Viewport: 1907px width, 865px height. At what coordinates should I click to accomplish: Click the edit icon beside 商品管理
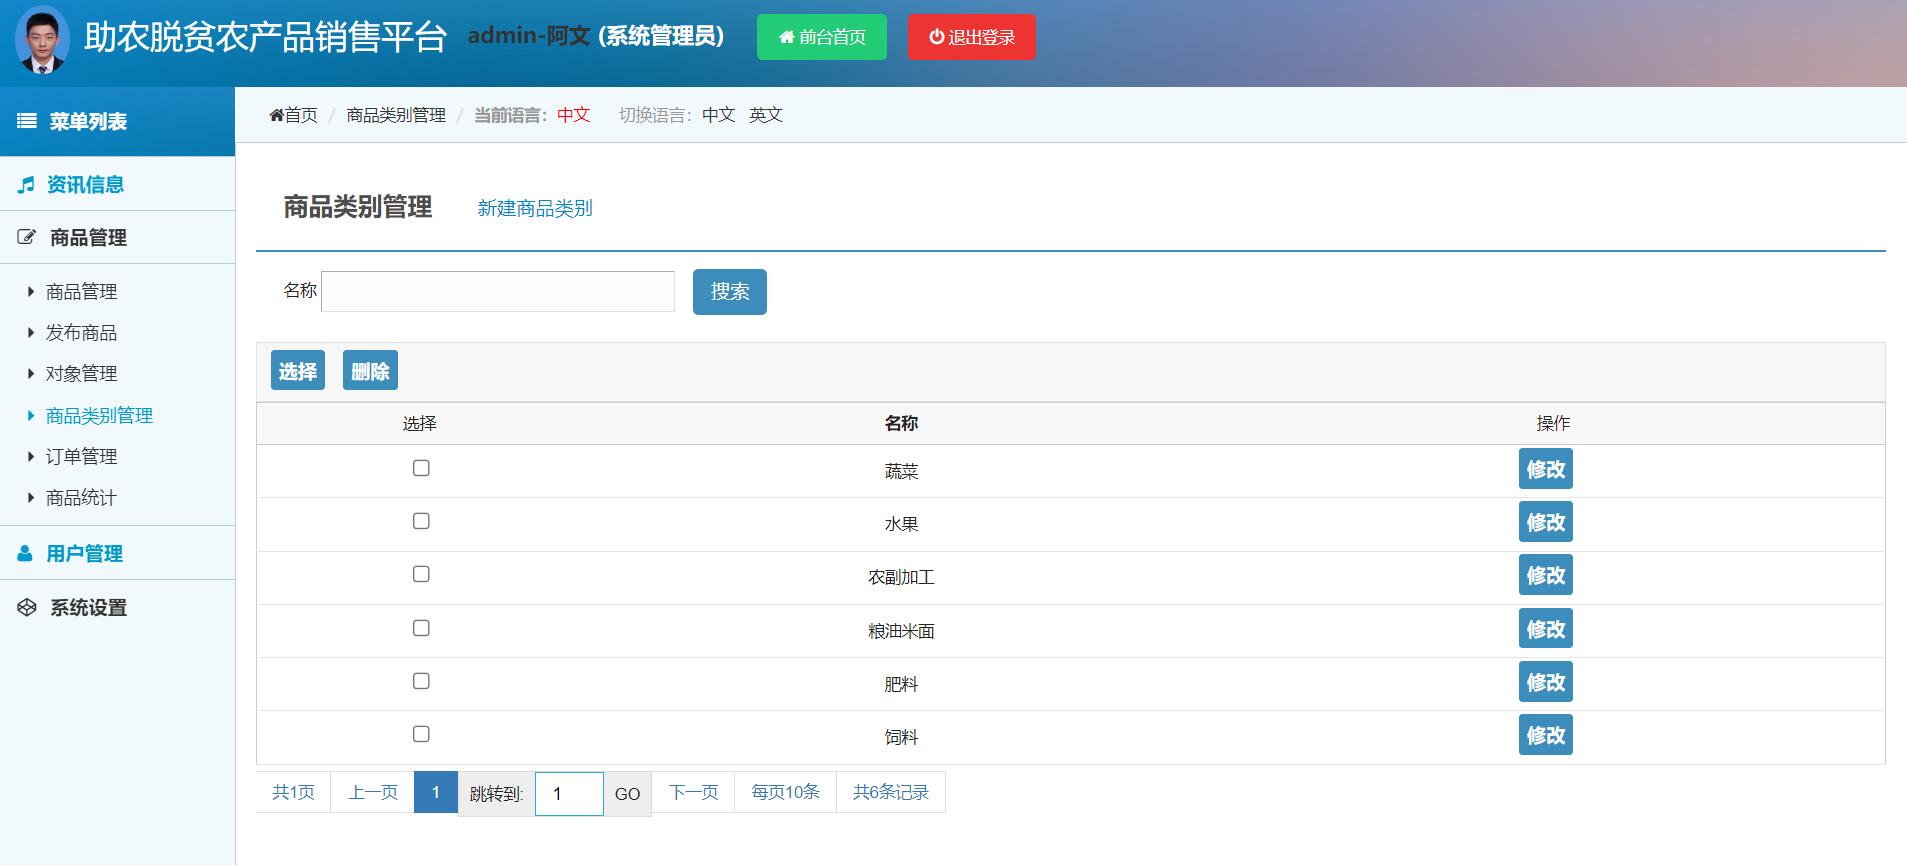(27, 238)
